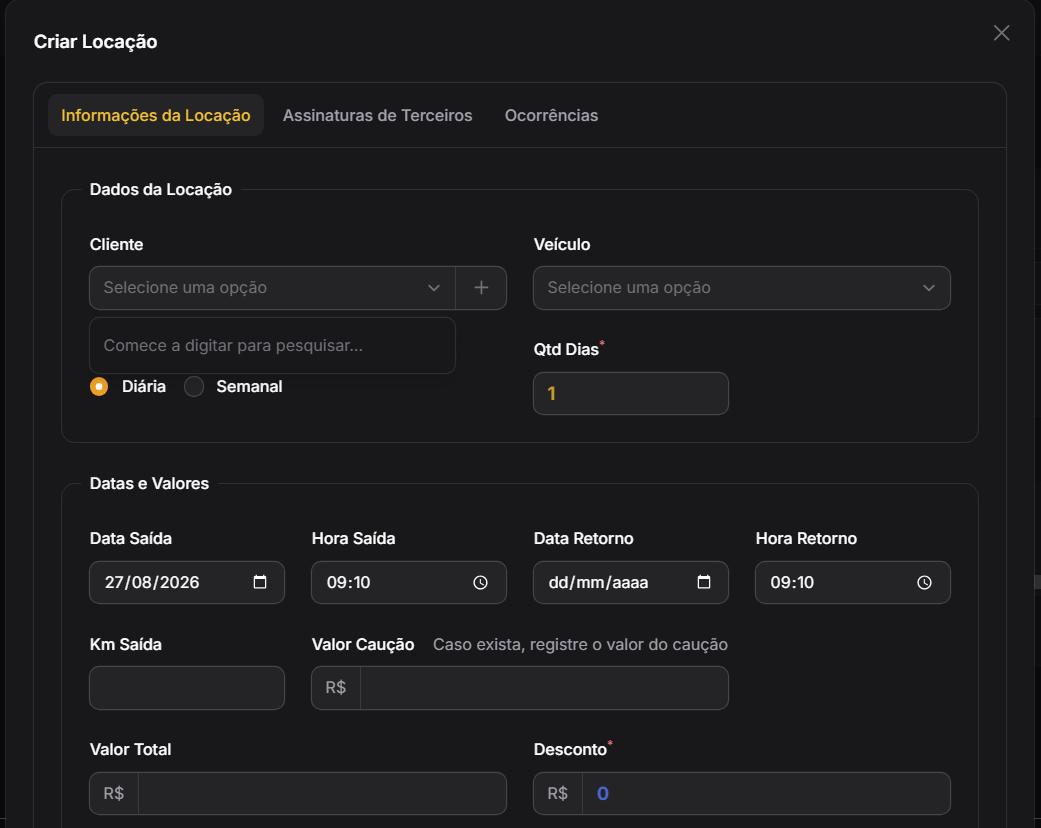This screenshot has width=1041, height=828.
Task: Open the Cliente dropdown
Action: [272, 288]
